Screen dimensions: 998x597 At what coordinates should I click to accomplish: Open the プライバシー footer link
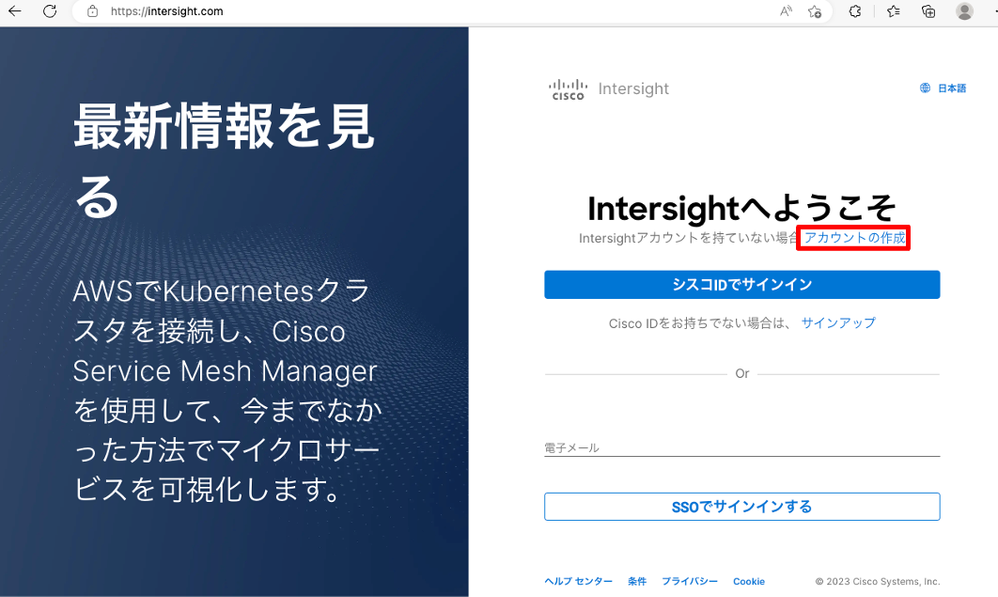pos(690,581)
